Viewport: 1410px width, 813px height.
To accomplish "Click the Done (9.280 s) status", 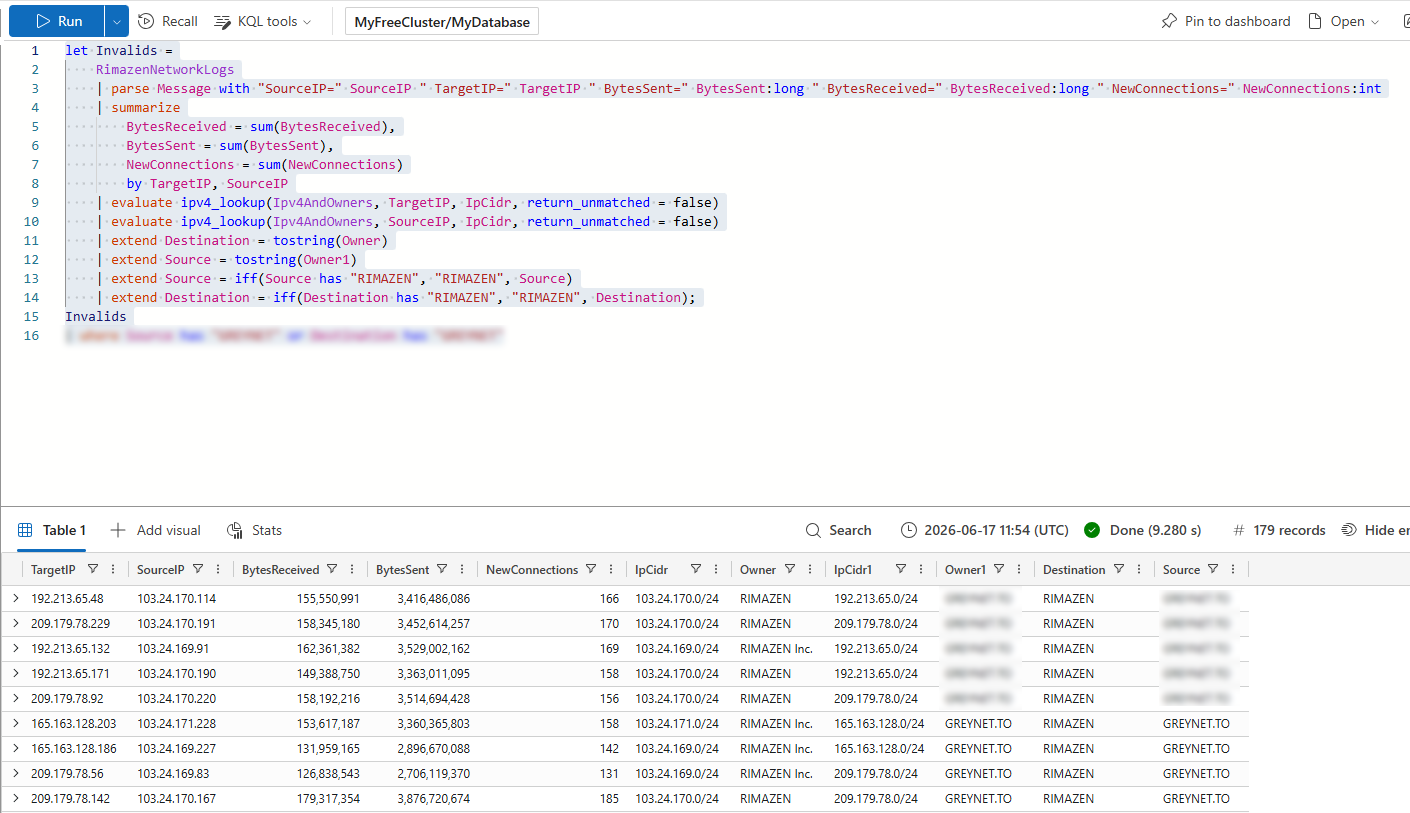I will (1143, 530).
